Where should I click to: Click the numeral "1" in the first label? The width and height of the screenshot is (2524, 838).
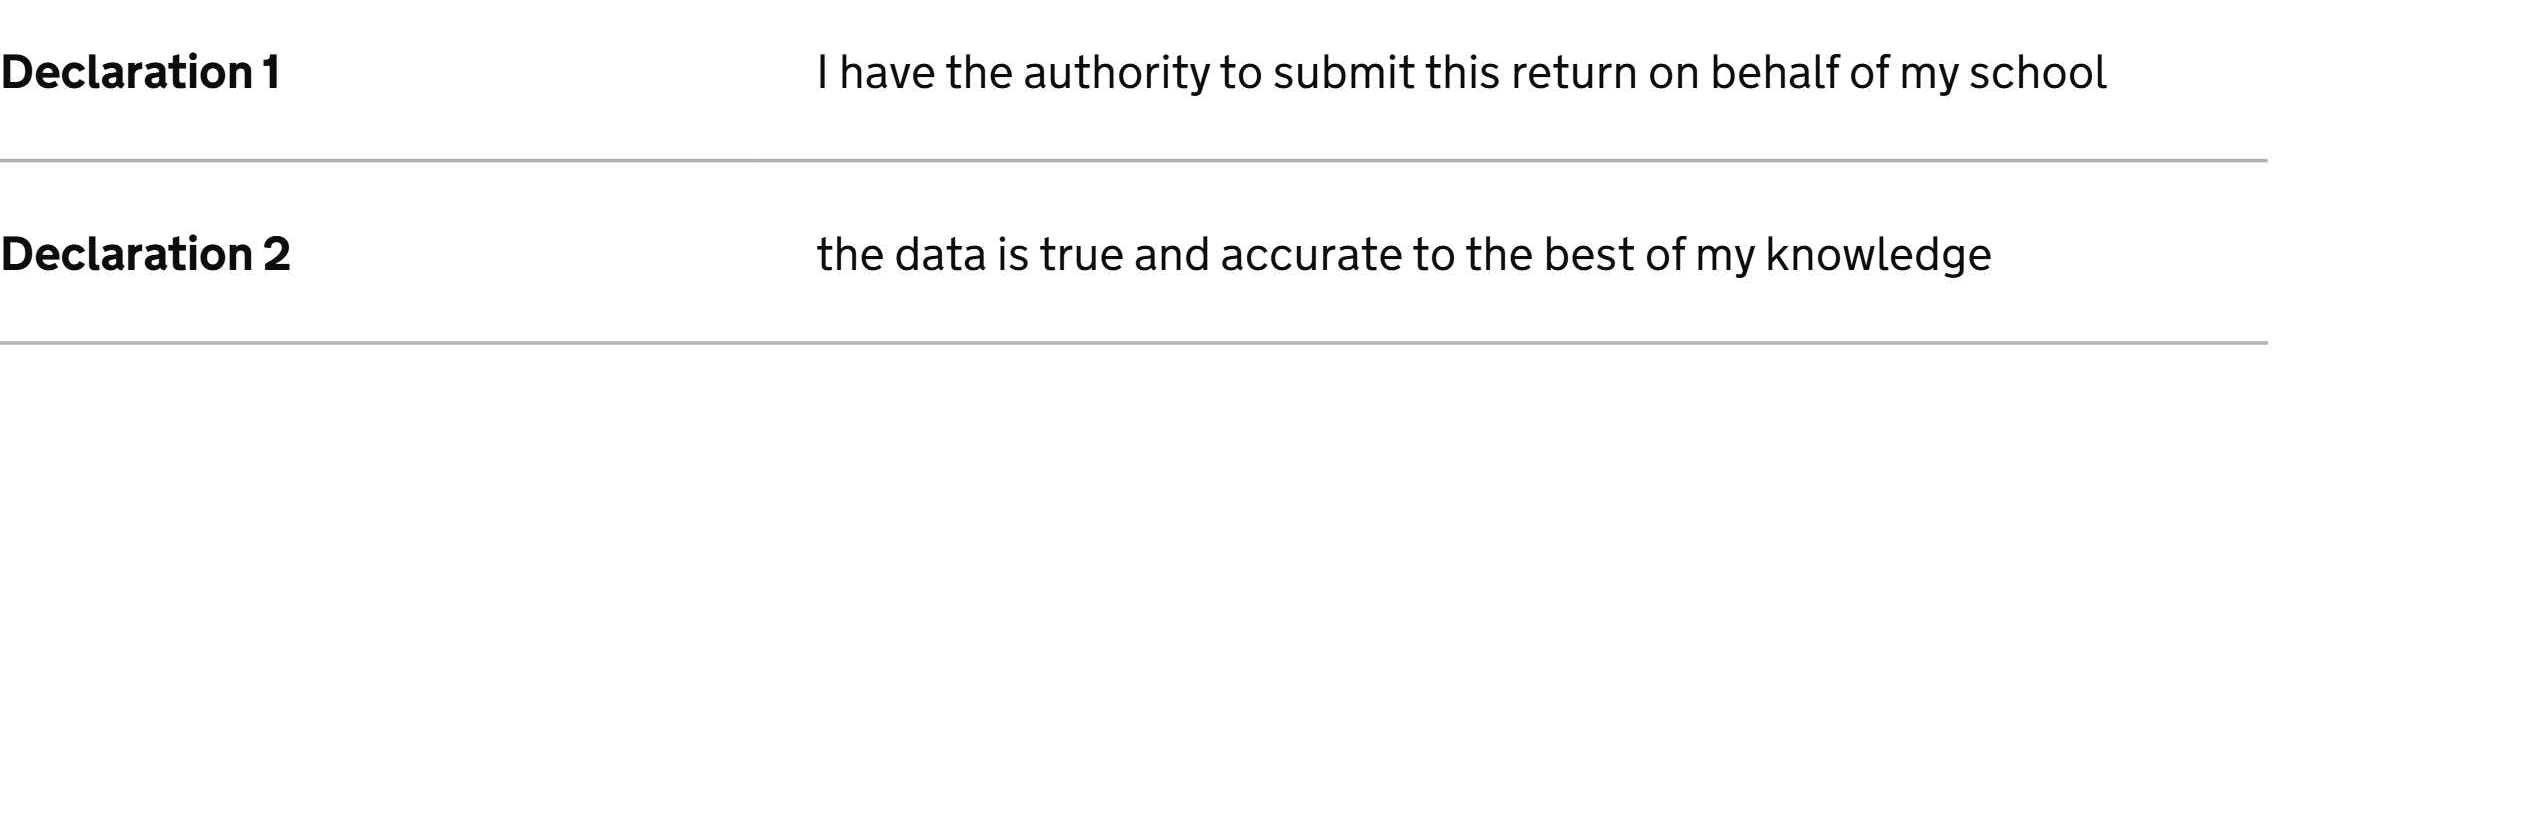[271, 73]
